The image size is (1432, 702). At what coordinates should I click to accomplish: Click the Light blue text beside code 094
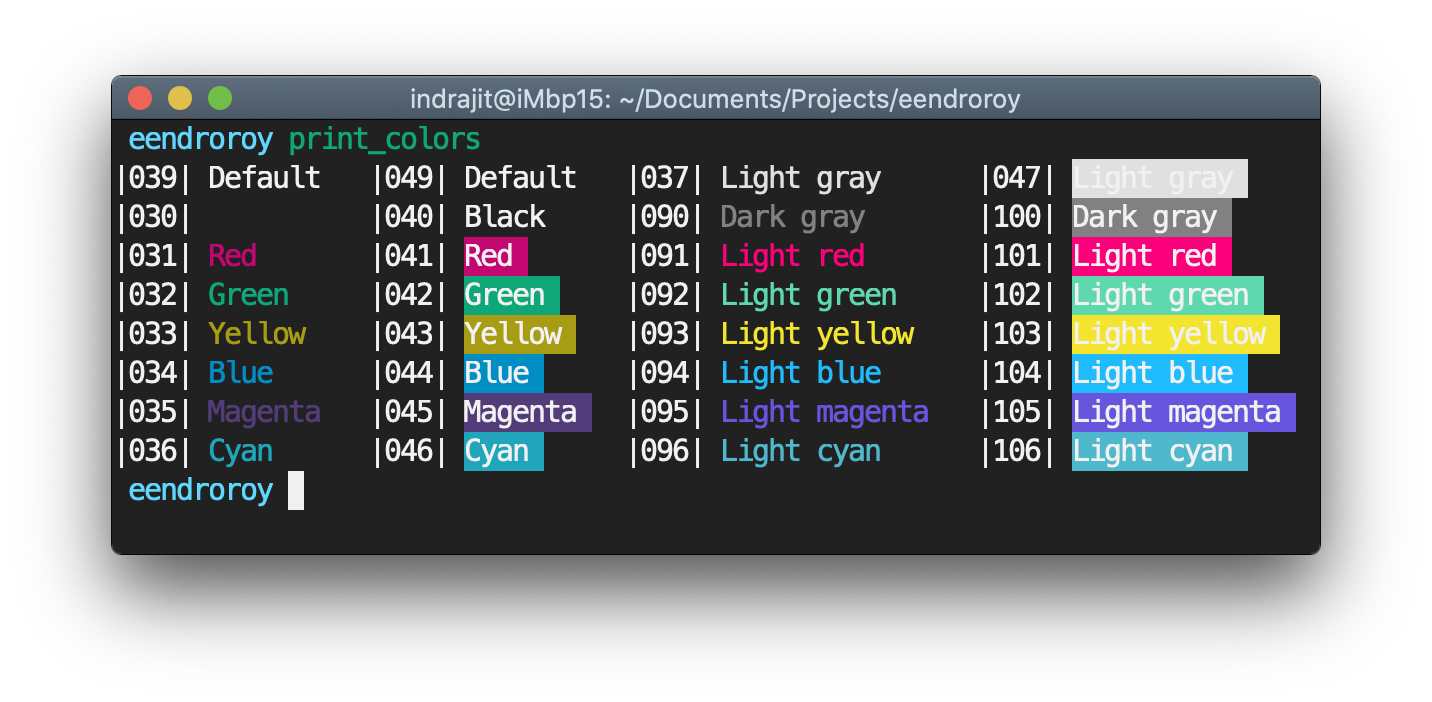click(801, 373)
